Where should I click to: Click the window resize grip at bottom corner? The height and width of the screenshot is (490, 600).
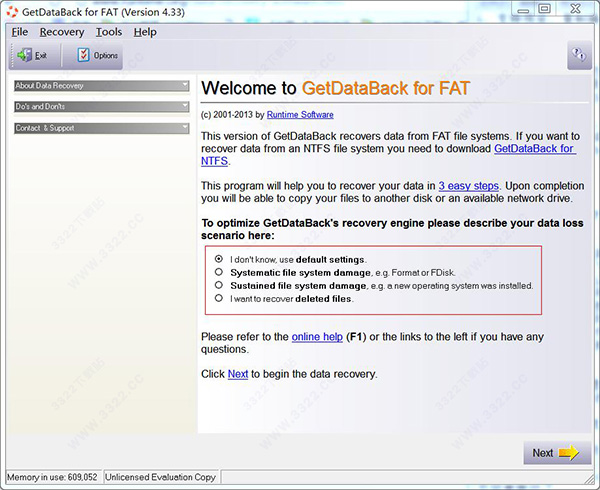click(x=589, y=479)
